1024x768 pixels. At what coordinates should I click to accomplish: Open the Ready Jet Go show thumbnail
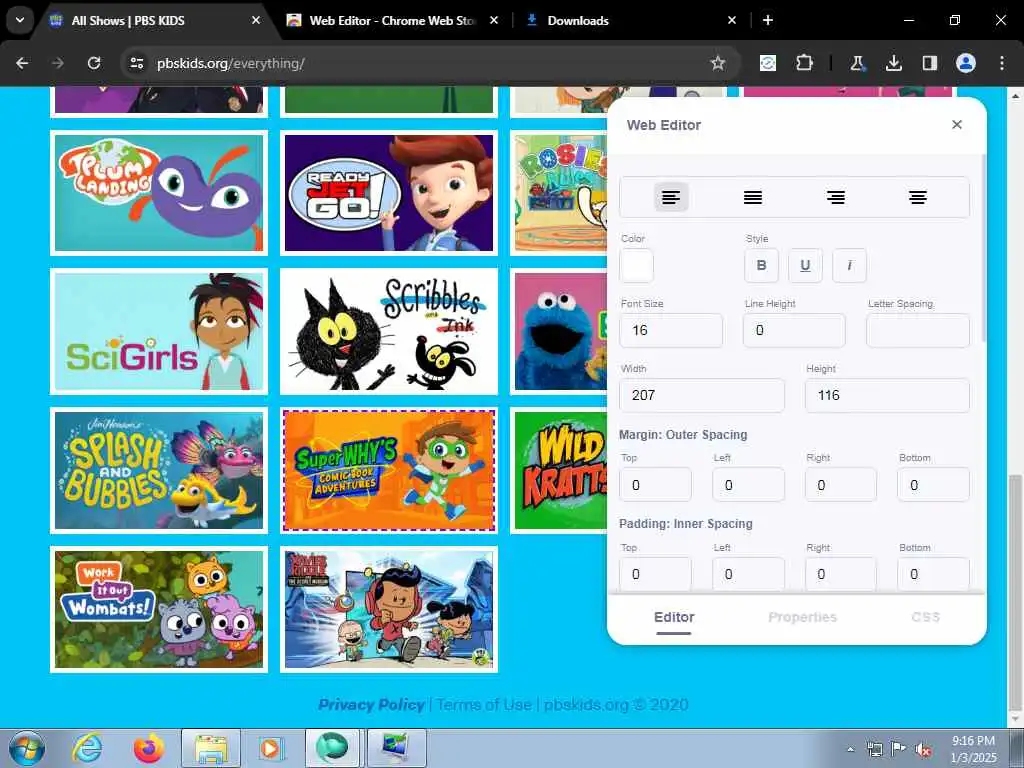point(389,193)
